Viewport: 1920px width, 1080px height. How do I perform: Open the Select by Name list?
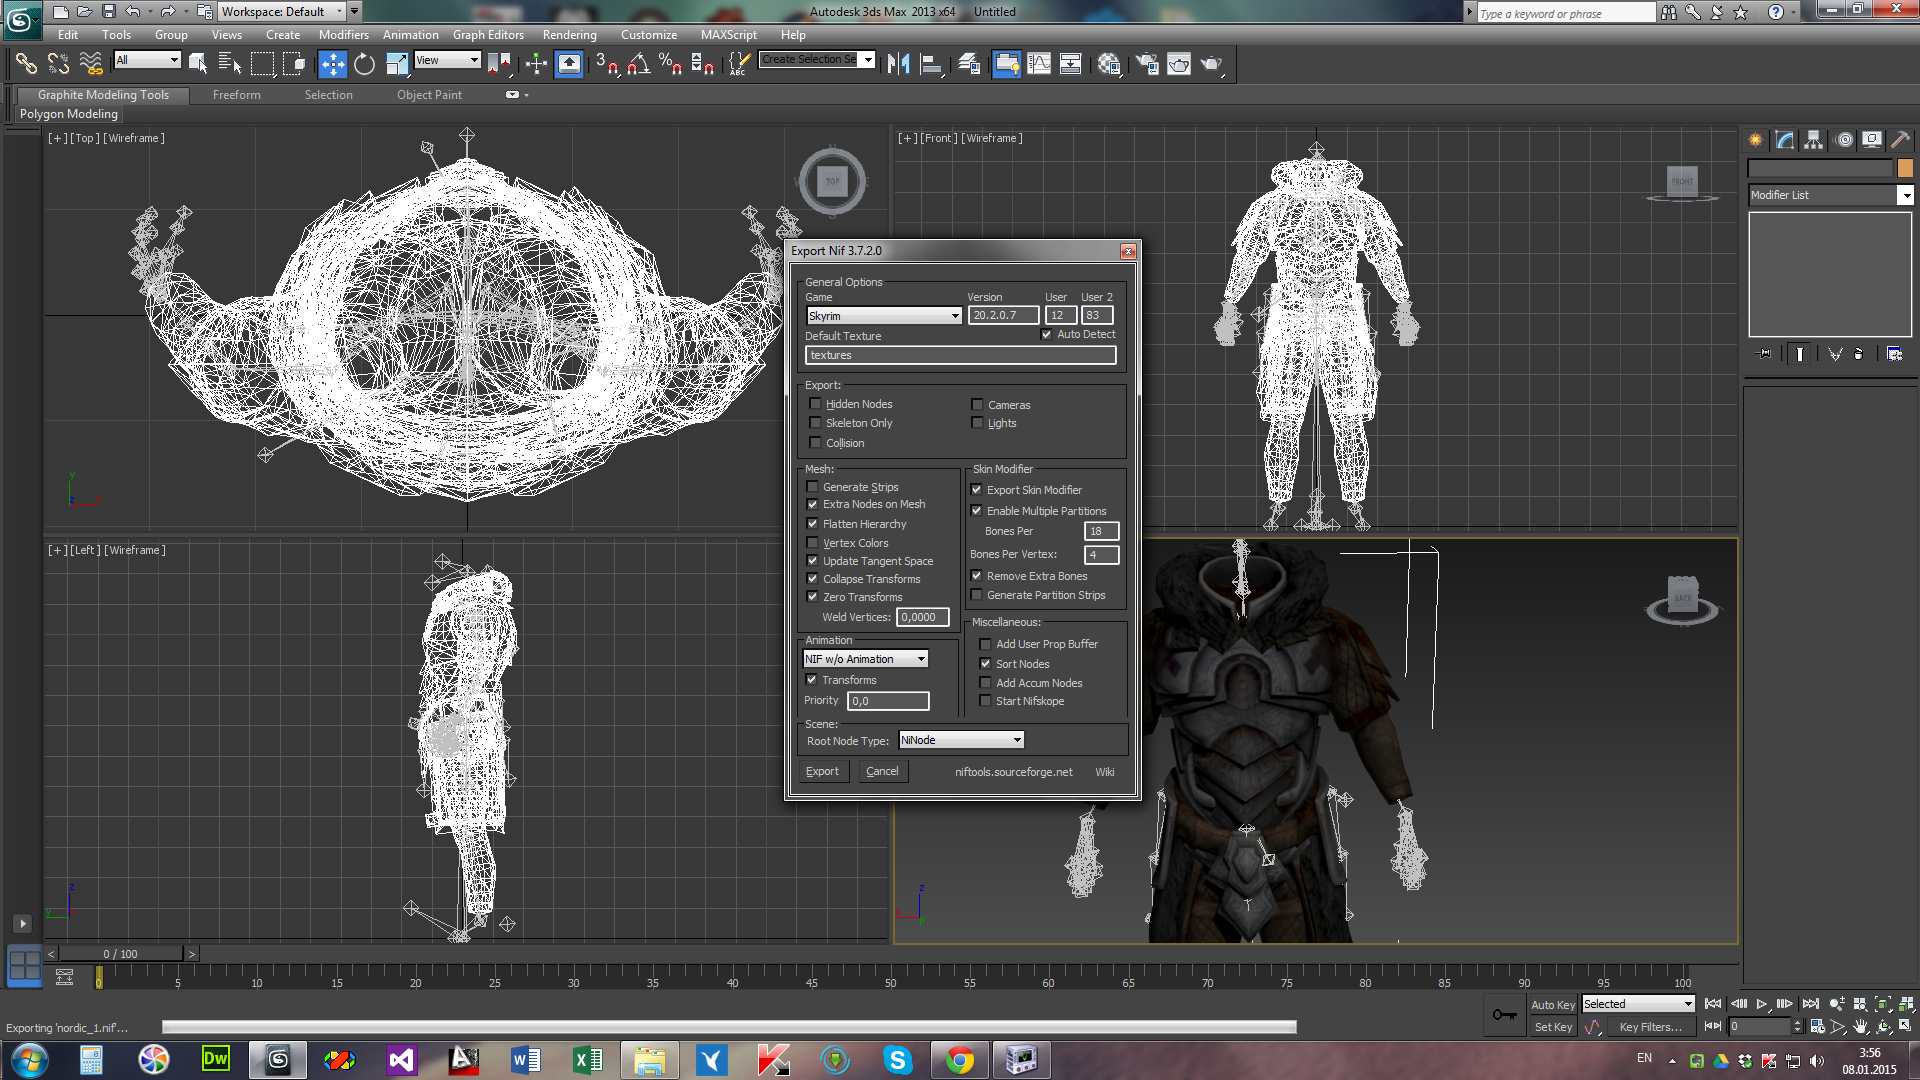230,64
